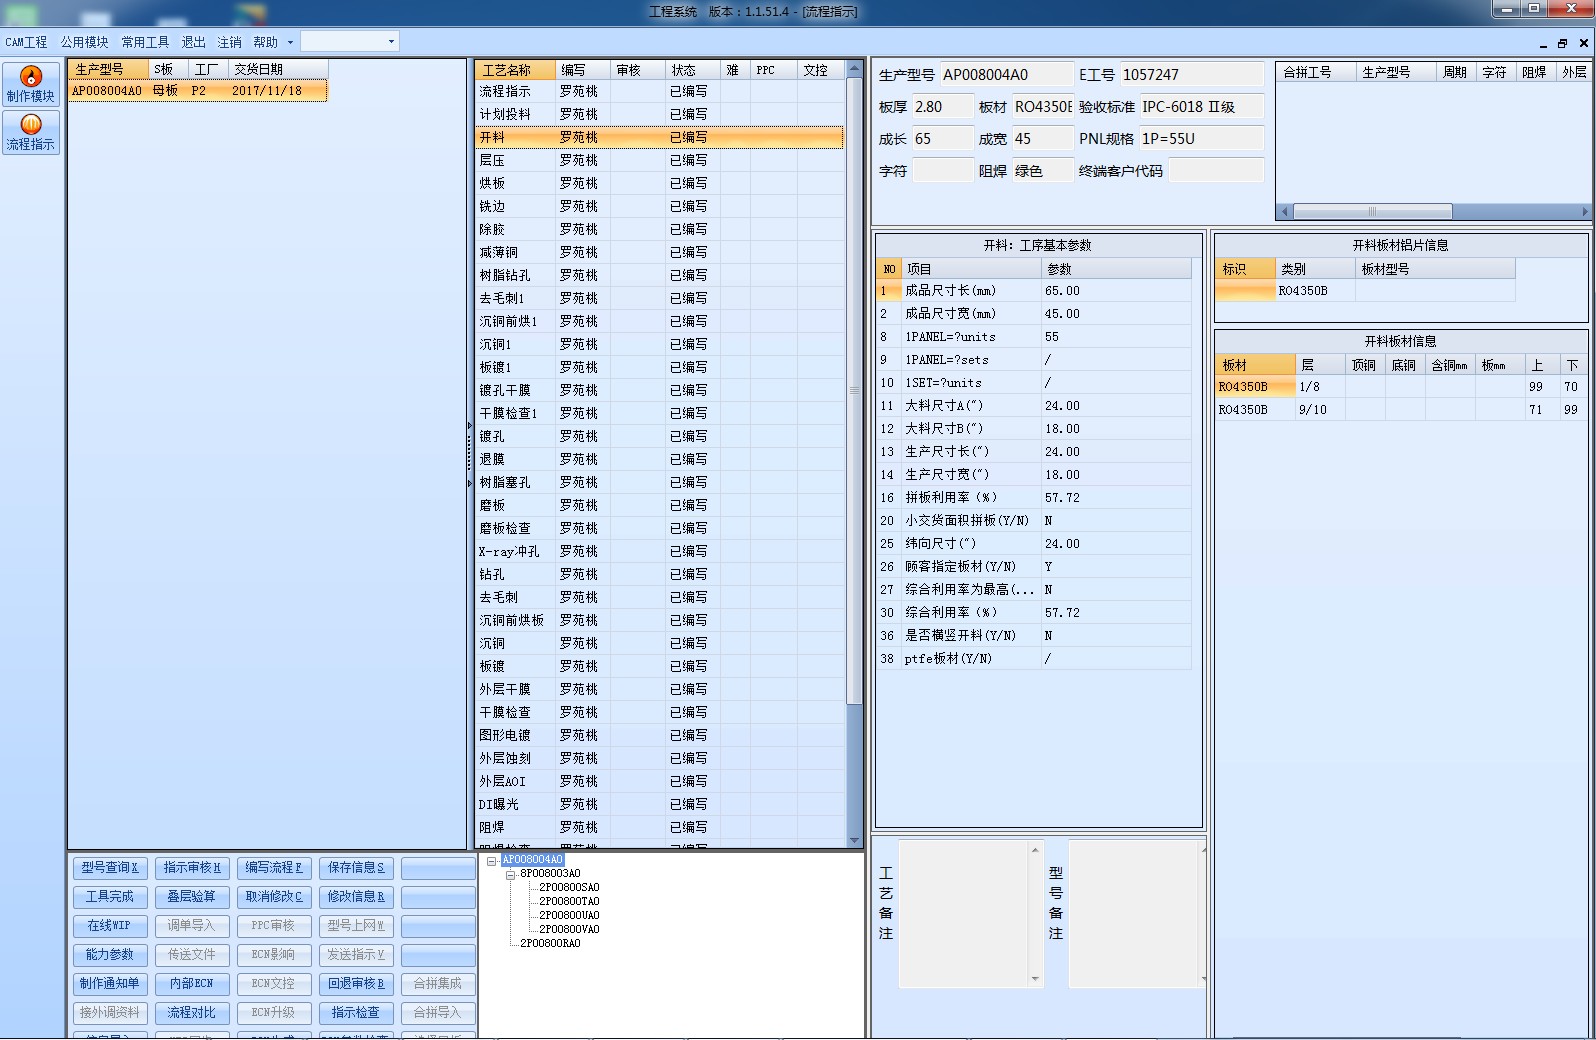Viewport: 1596px width, 1040px height.
Task: Click the 编写流程 button
Action: coord(274,868)
